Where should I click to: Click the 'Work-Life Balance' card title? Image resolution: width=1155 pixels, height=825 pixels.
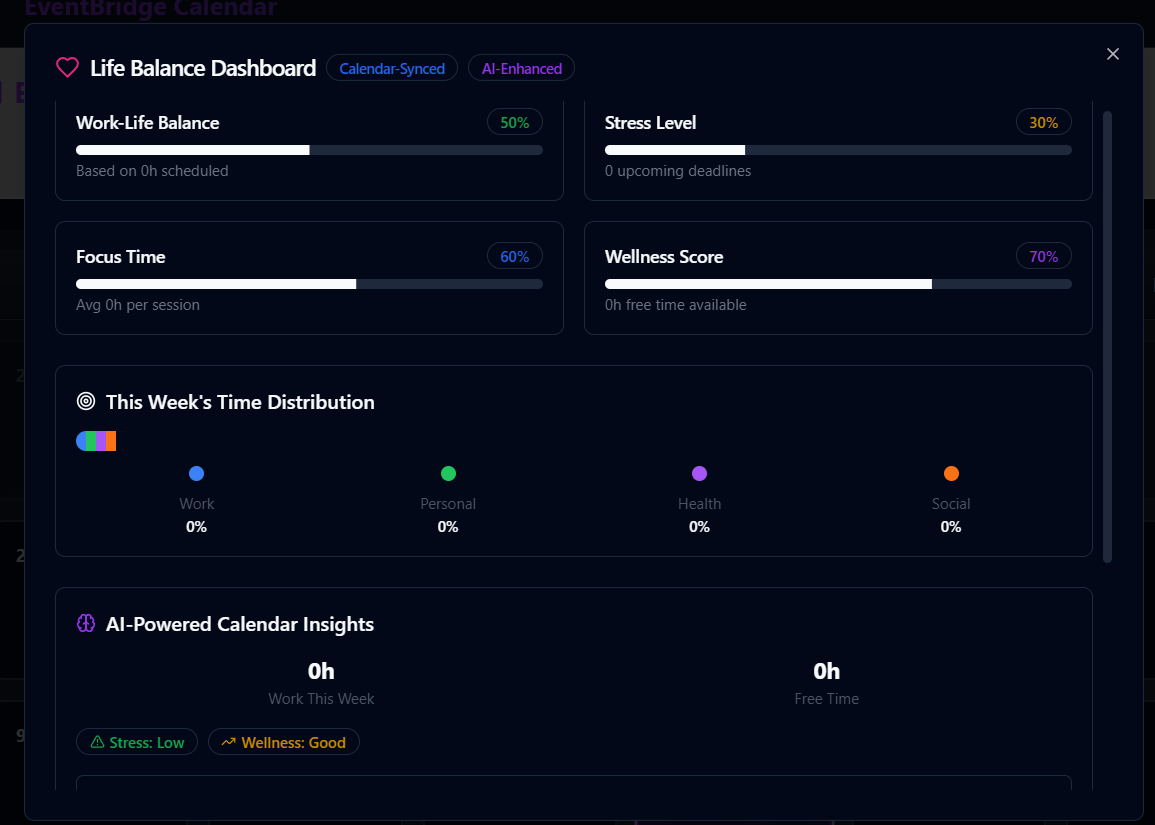pos(147,123)
